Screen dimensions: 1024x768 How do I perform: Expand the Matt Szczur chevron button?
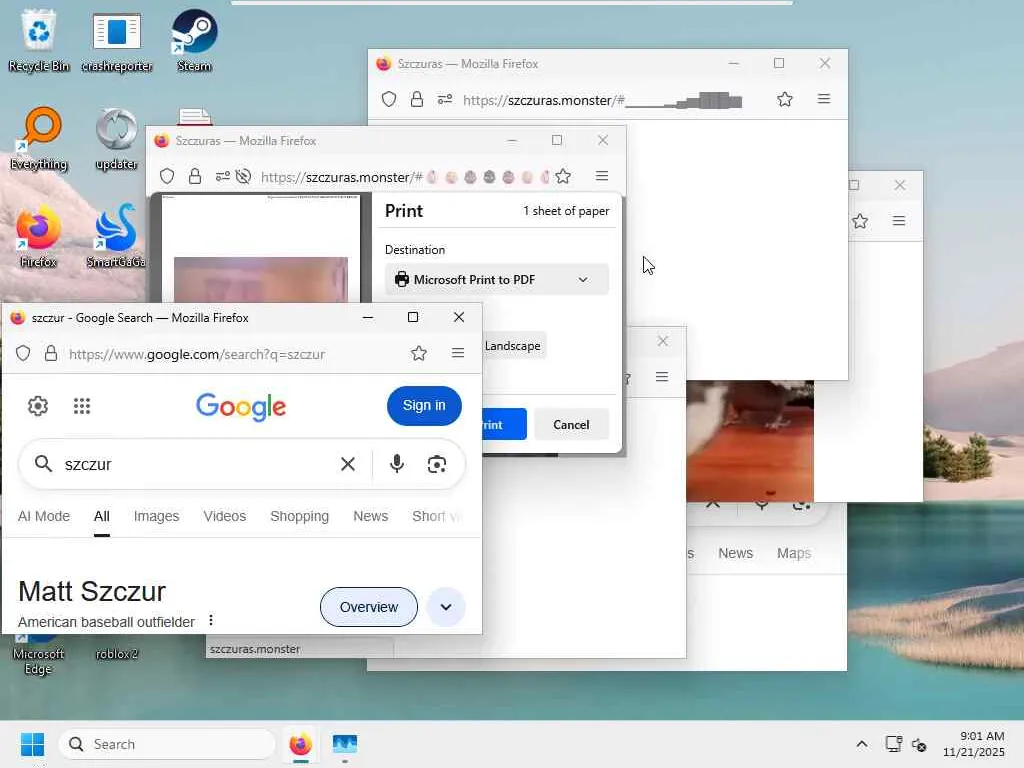[445, 607]
